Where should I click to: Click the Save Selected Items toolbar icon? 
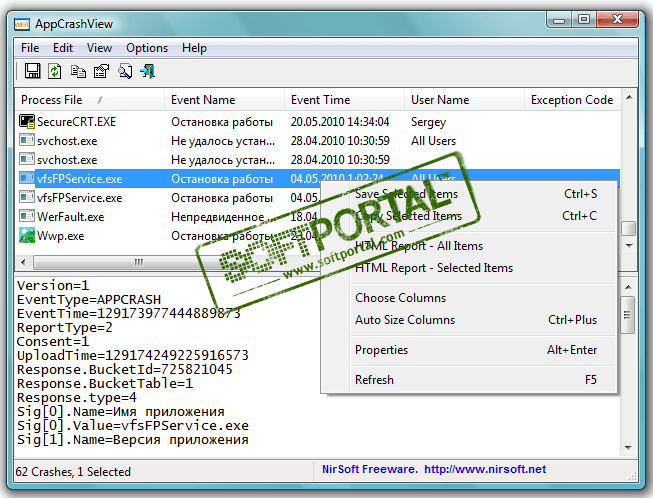click(x=32, y=71)
